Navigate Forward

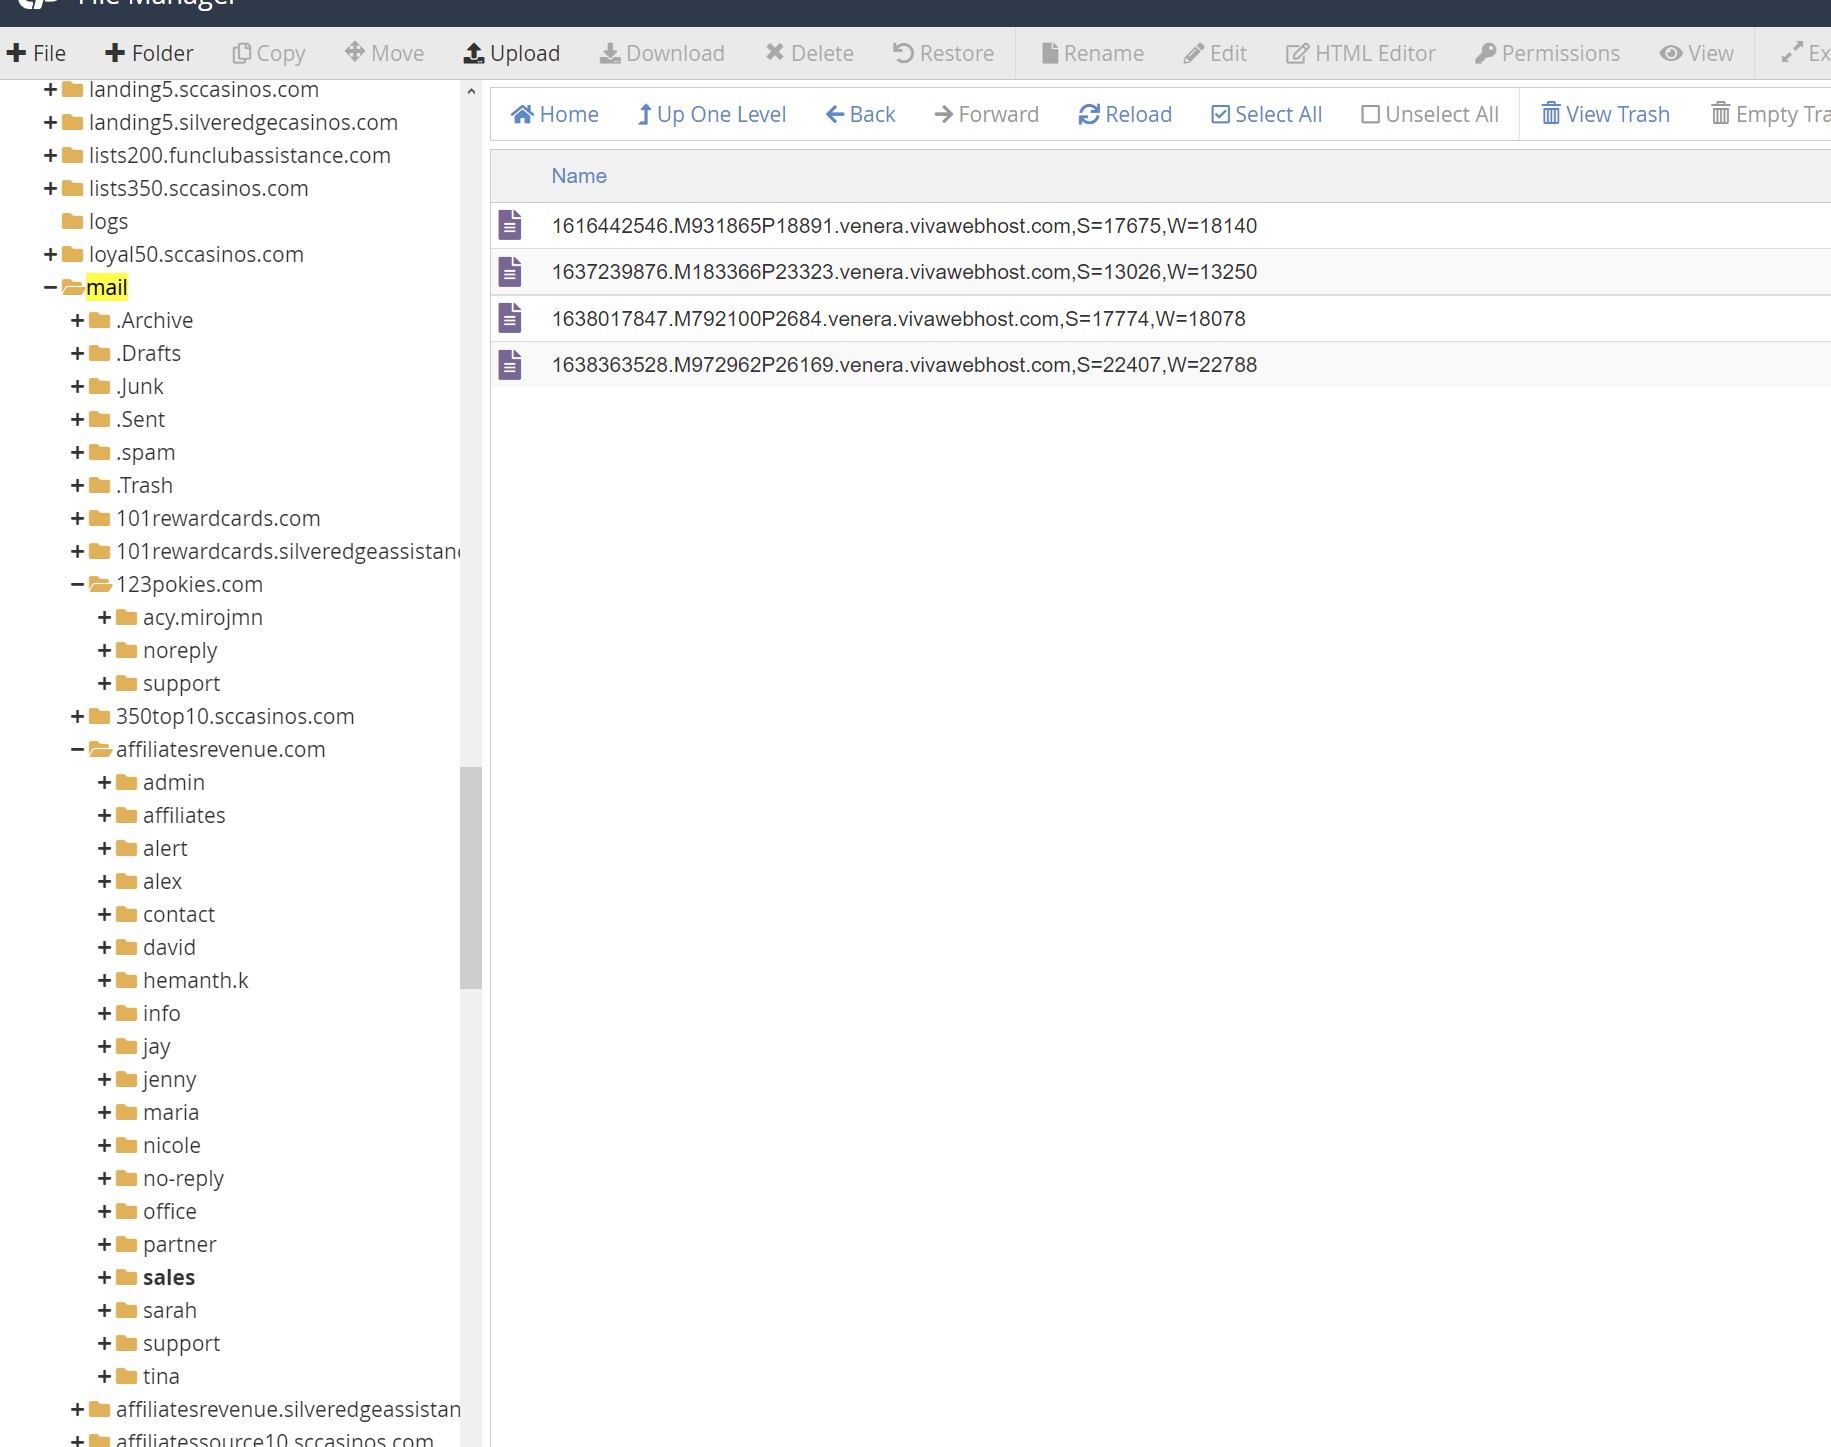point(987,114)
